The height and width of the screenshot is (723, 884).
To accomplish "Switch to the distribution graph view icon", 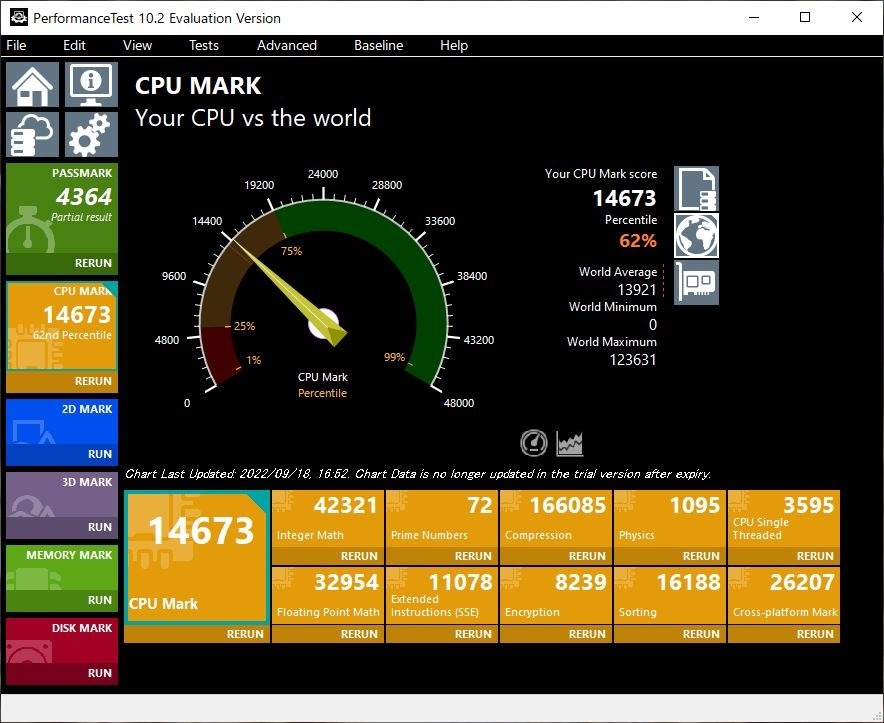I will pyautogui.click(x=569, y=443).
